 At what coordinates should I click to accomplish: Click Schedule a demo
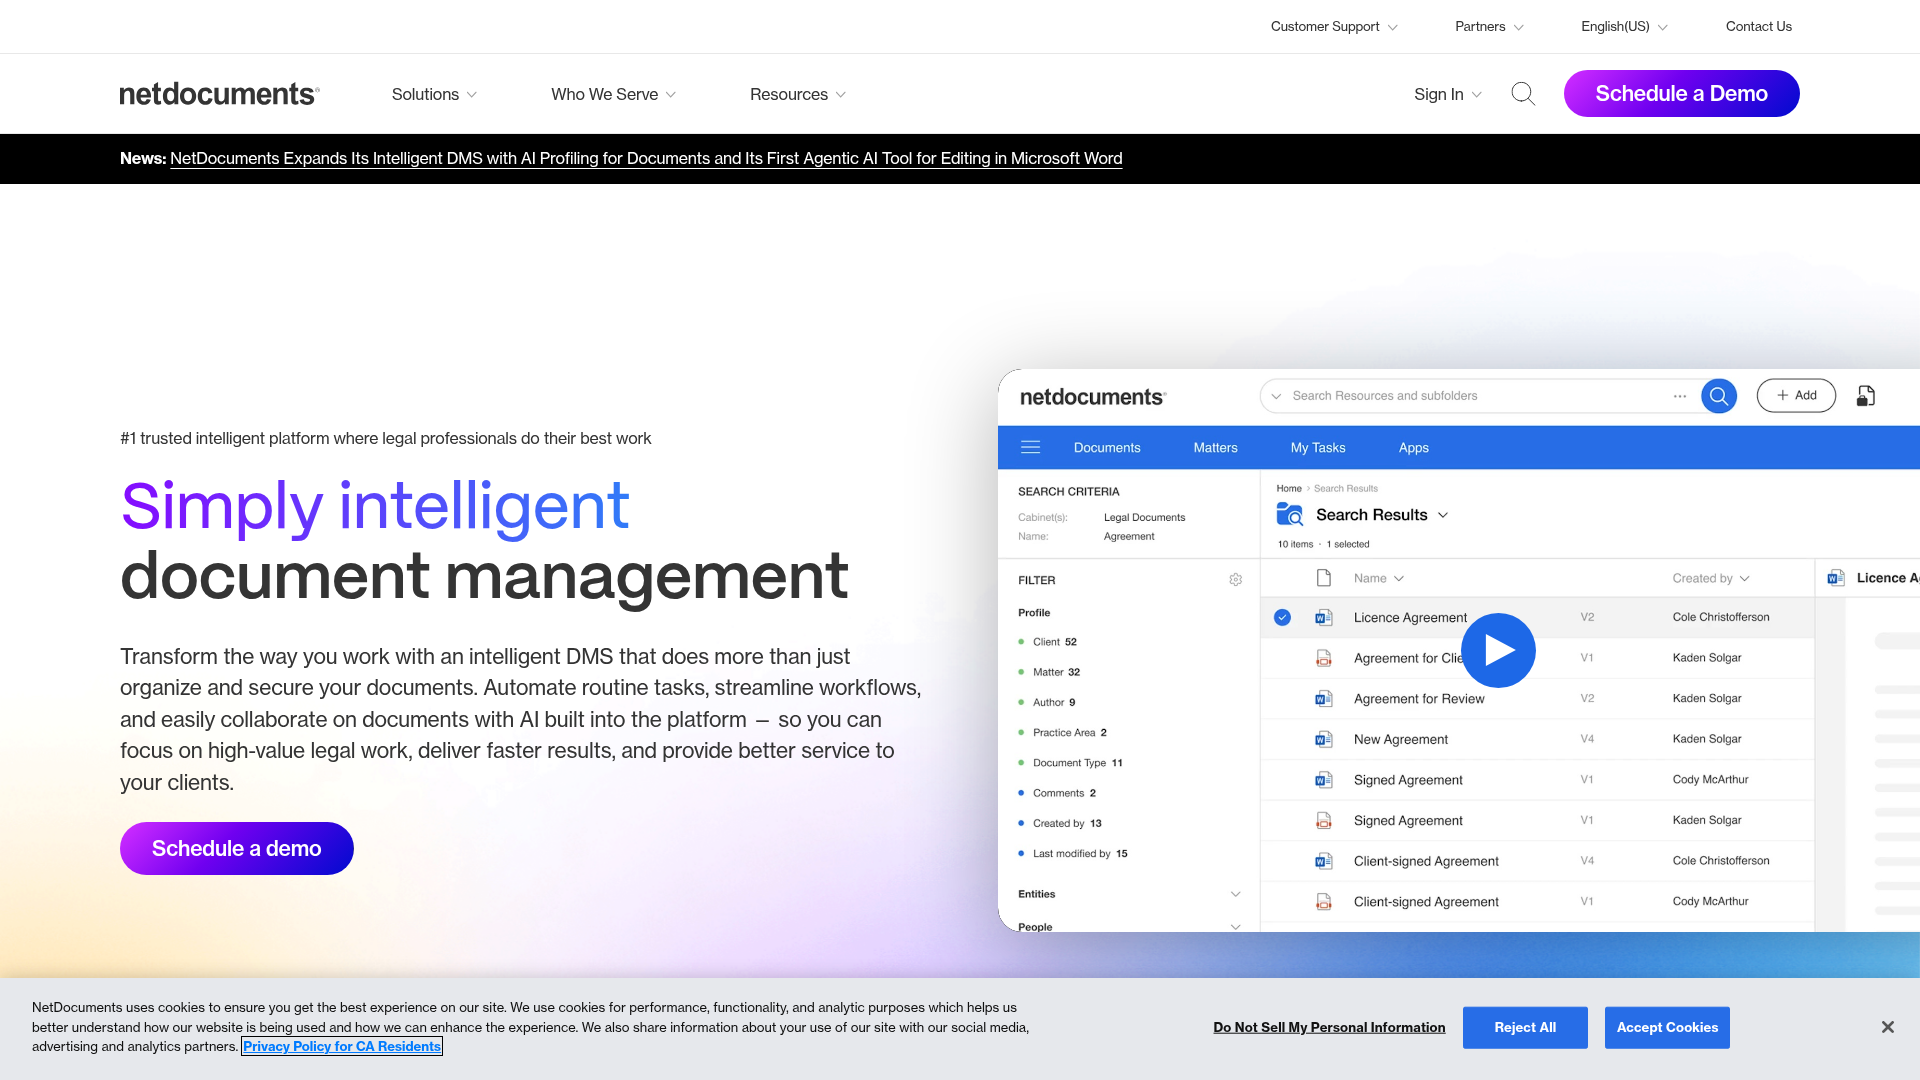point(236,848)
